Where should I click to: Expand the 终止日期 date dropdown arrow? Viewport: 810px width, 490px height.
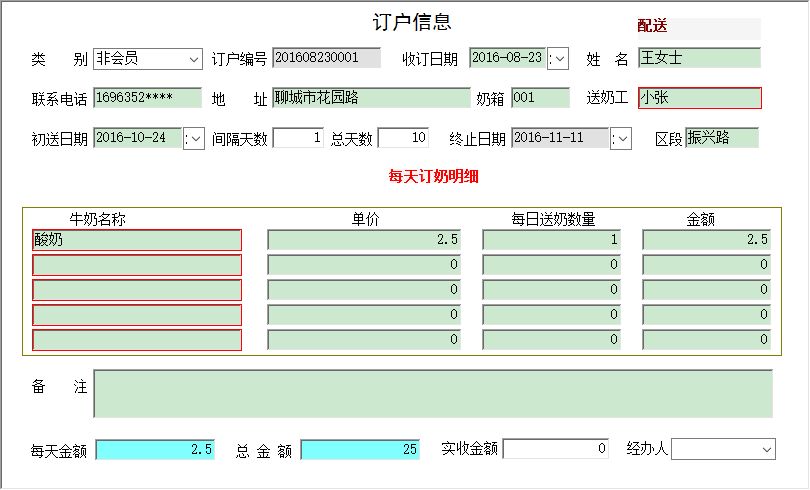[621, 139]
